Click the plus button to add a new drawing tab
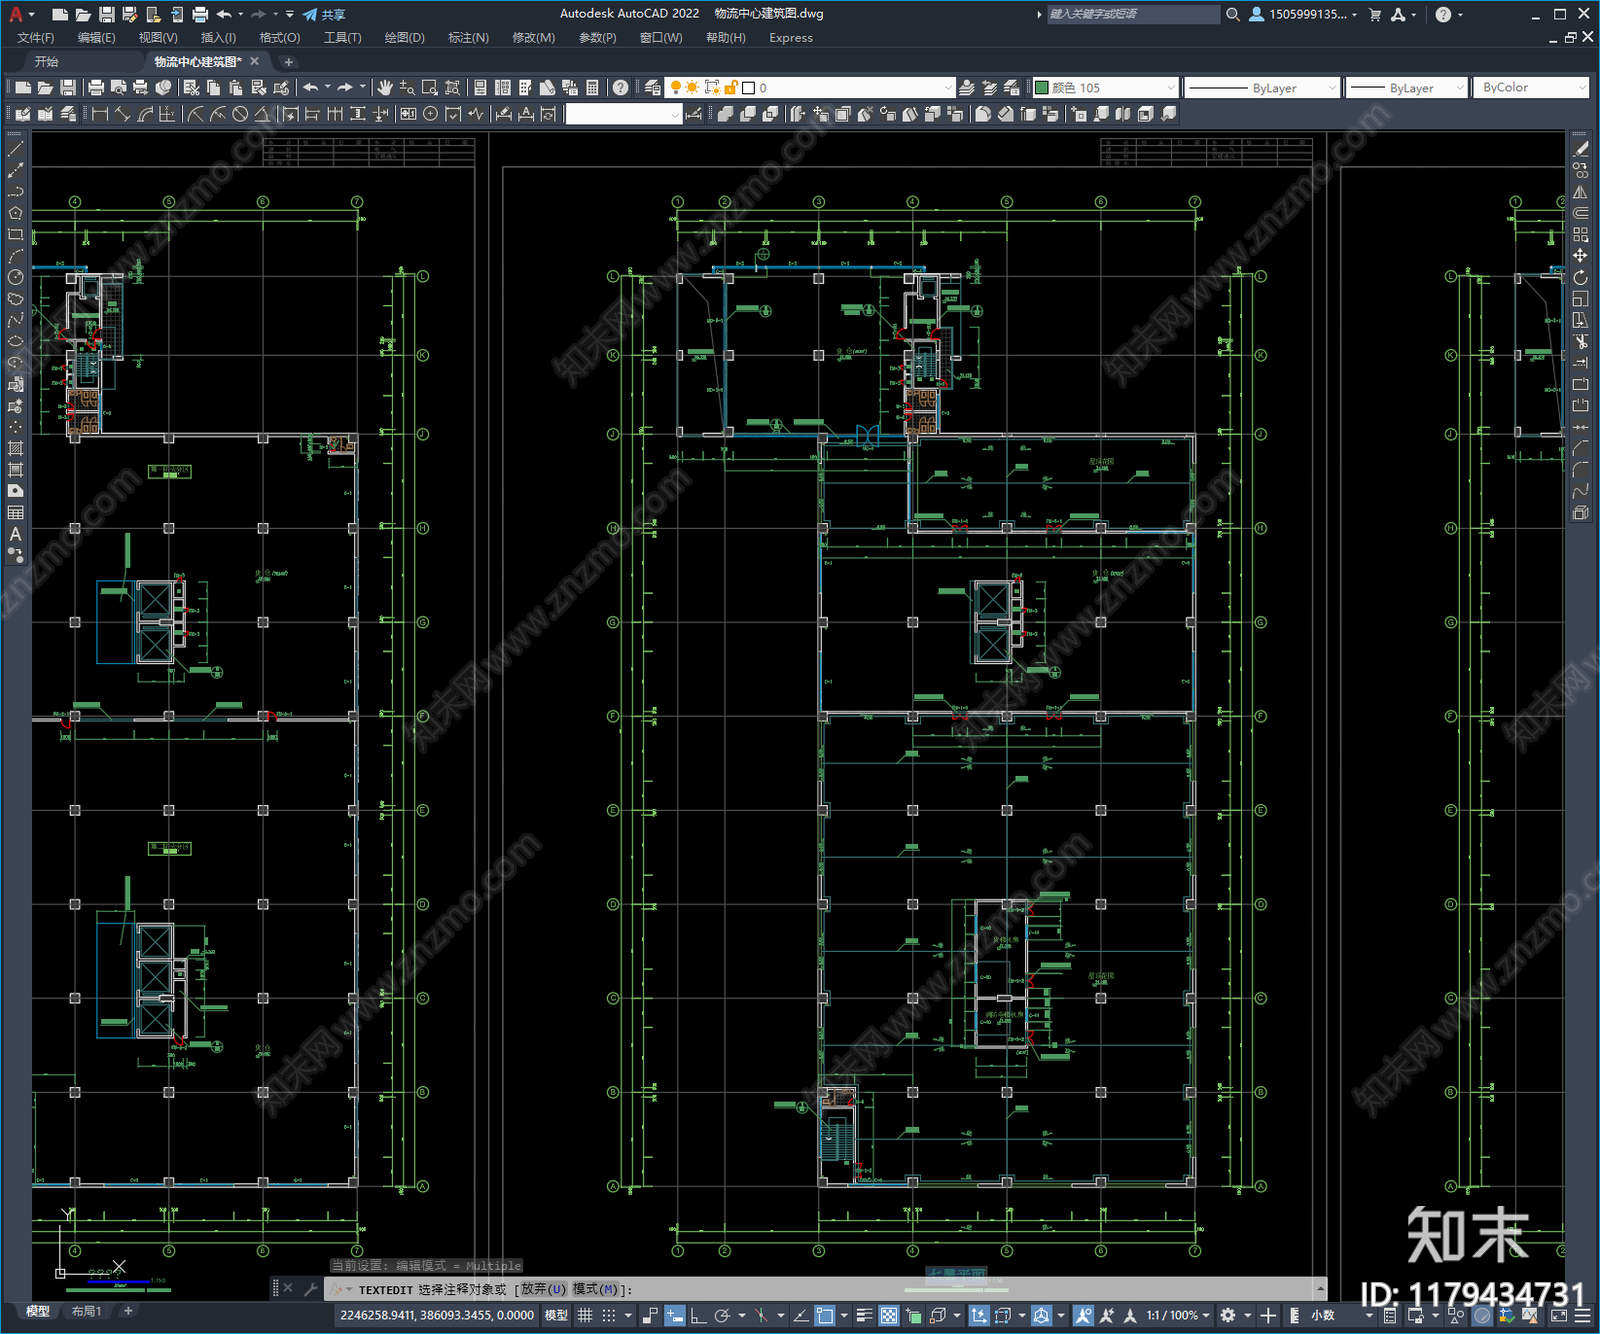This screenshot has width=1600, height=1334. coord(288,62)
